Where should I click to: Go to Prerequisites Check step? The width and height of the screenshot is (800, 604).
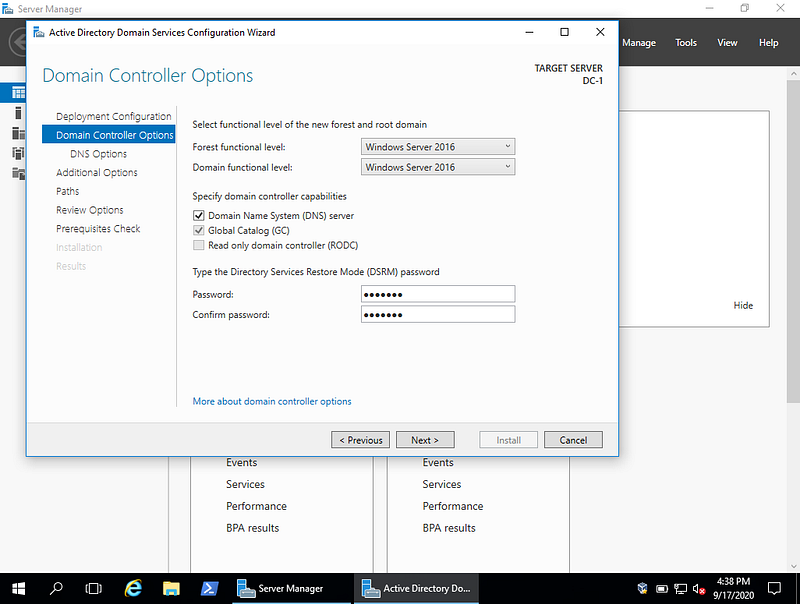[x=98, y=229]
